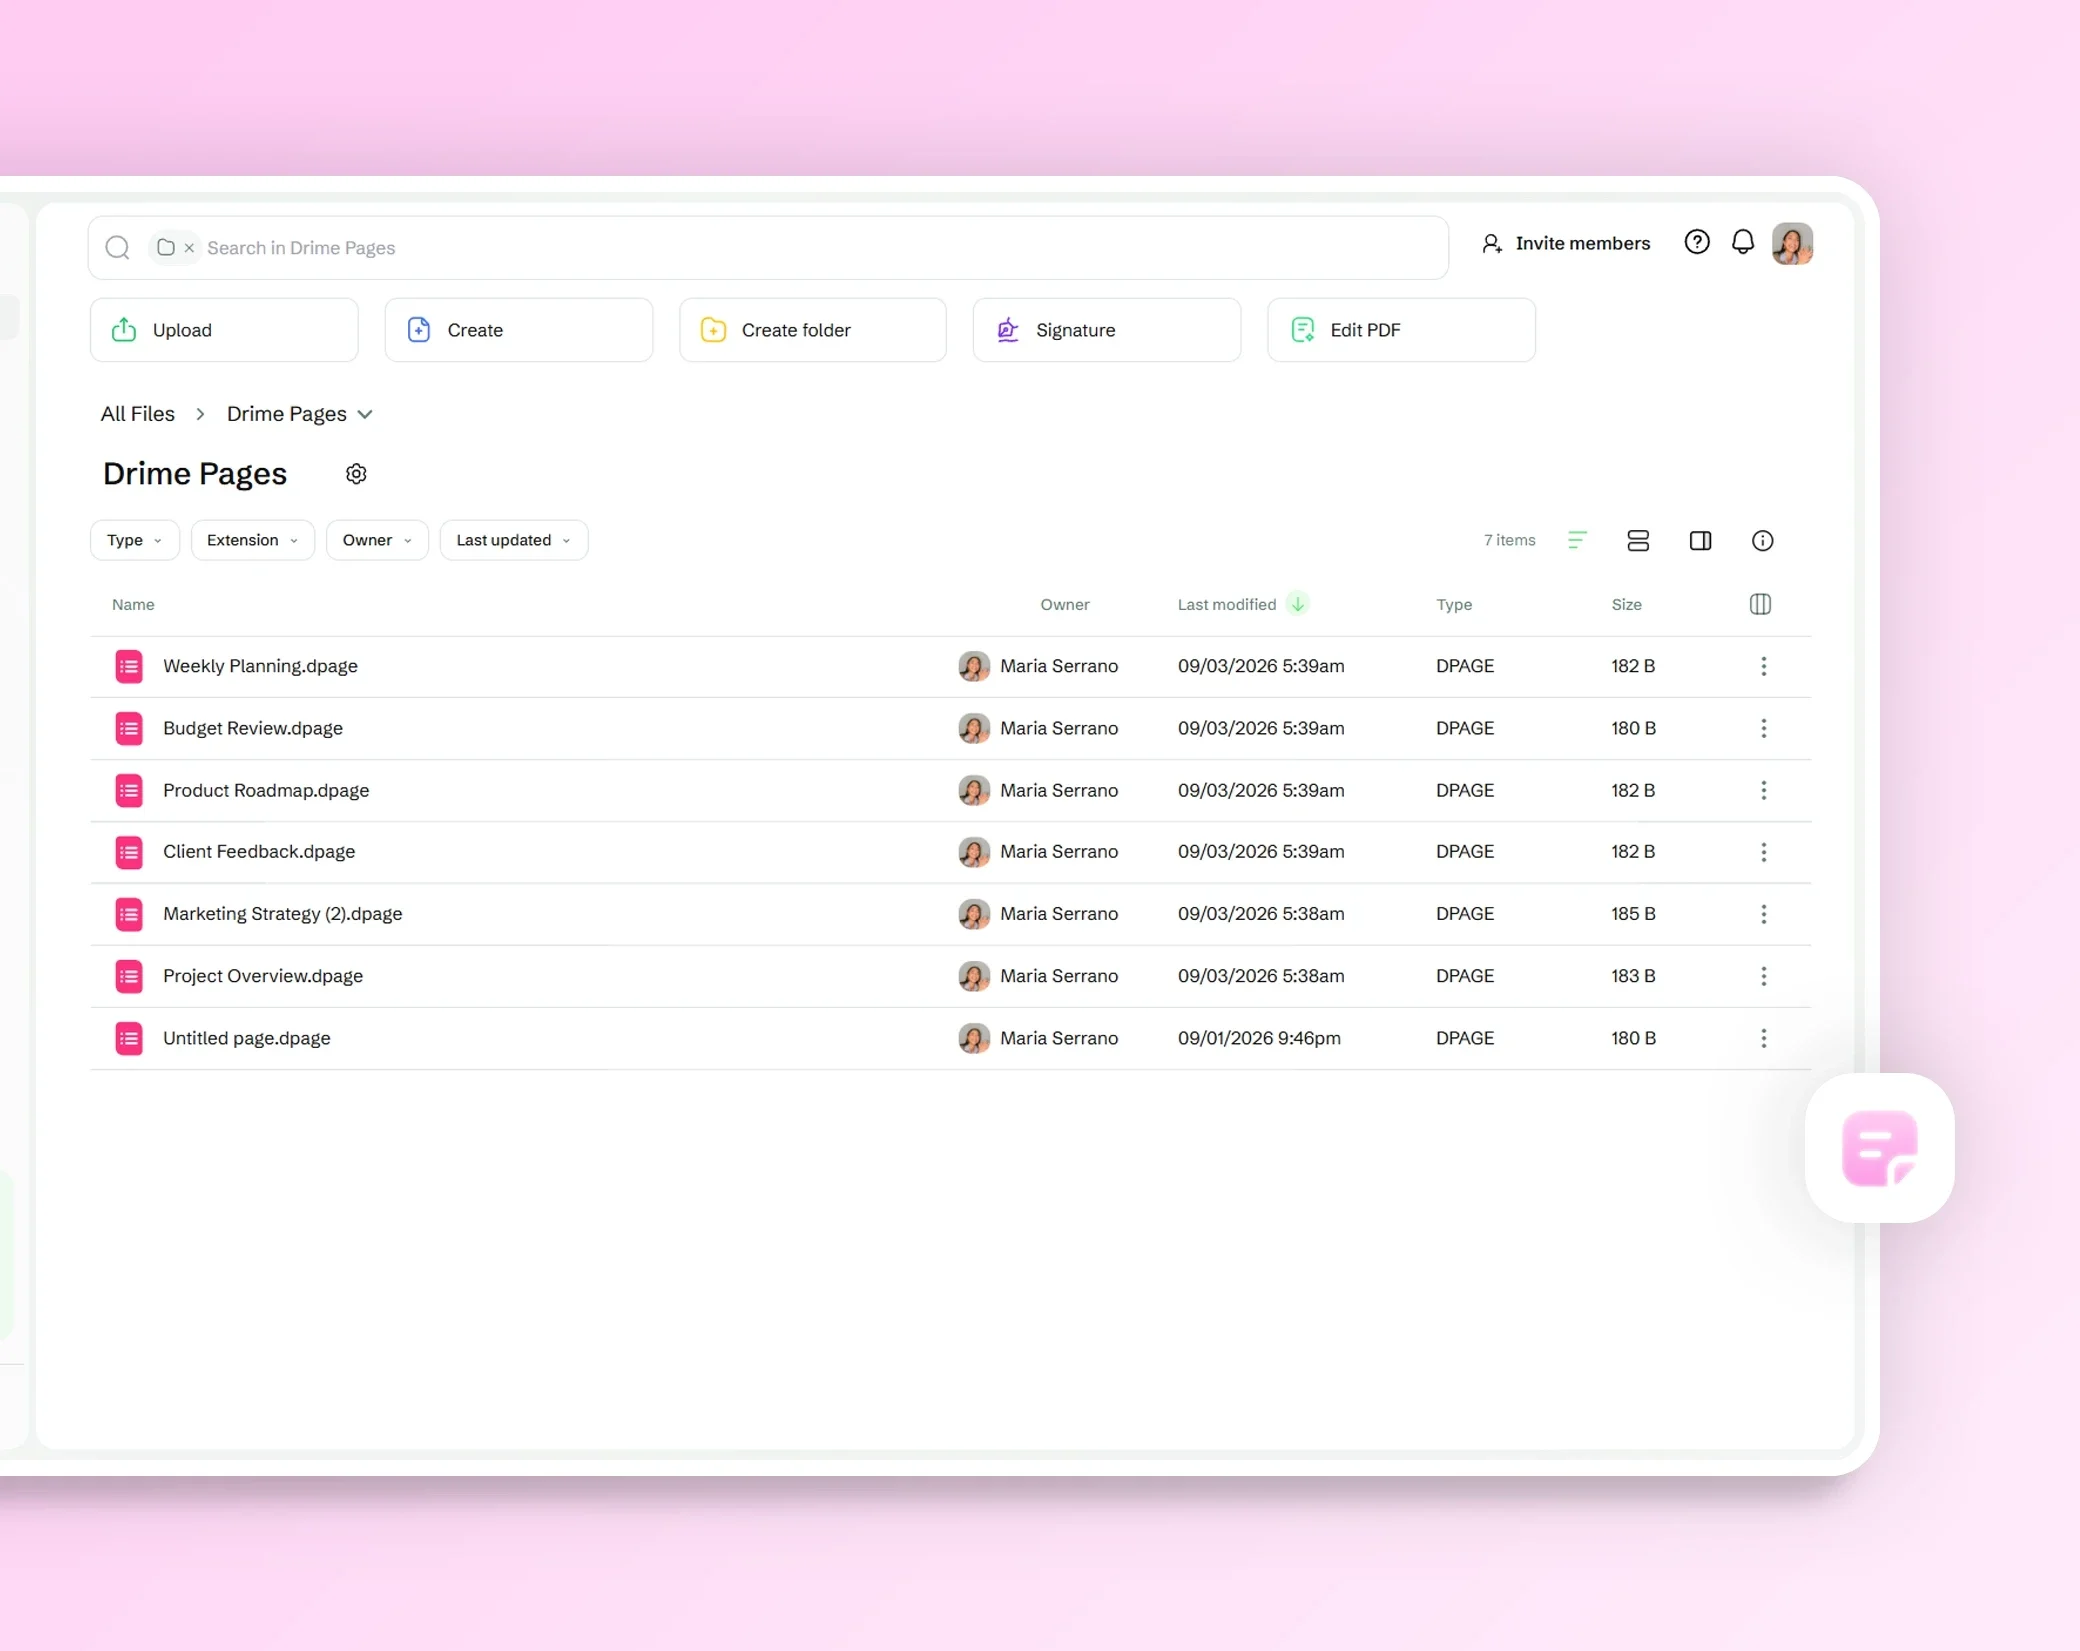
Task: Click the Create button
Action: coord(518,330)
